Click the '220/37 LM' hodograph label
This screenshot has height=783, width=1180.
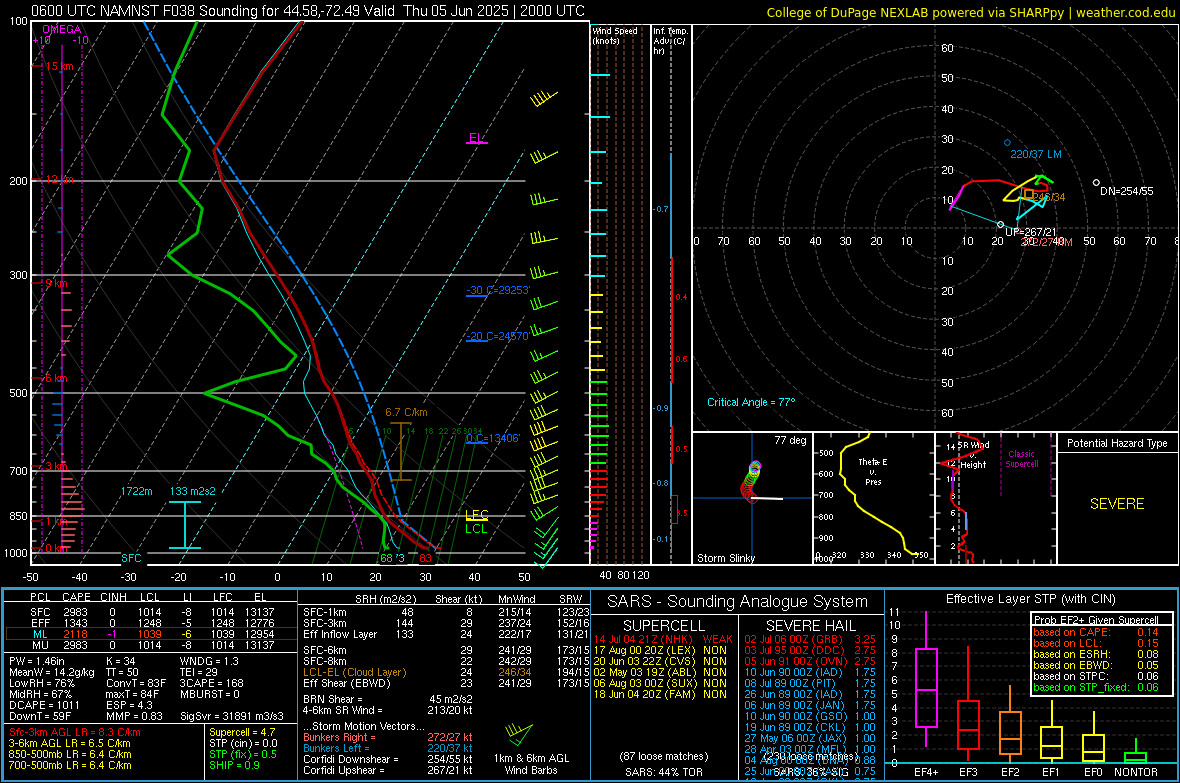tap(1036, 154)
